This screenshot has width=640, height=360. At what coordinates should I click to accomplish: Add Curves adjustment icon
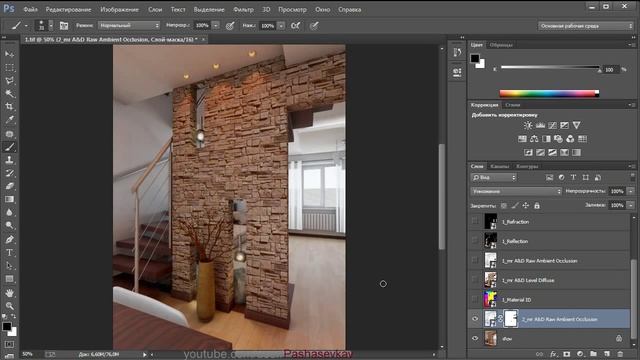(x=552, y=125)
